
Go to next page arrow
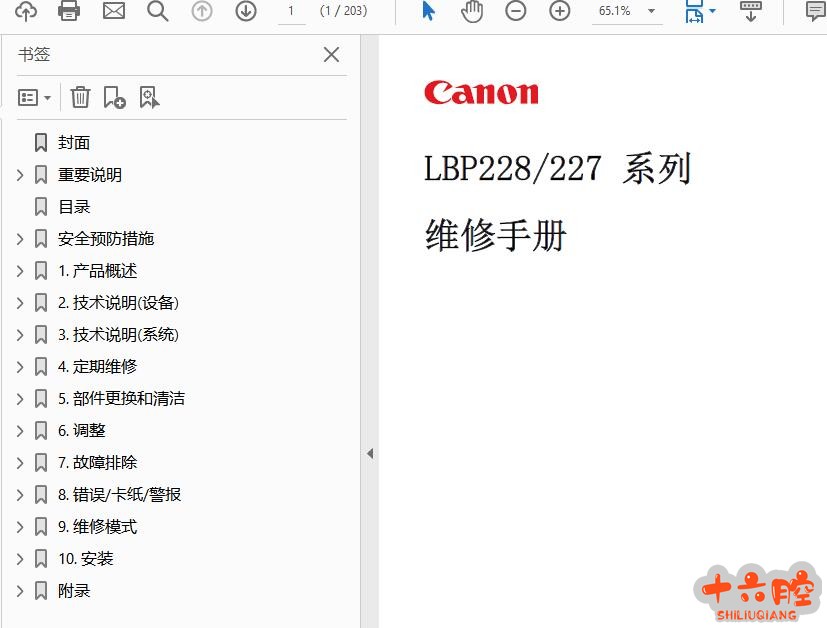[x=246, y=11]
